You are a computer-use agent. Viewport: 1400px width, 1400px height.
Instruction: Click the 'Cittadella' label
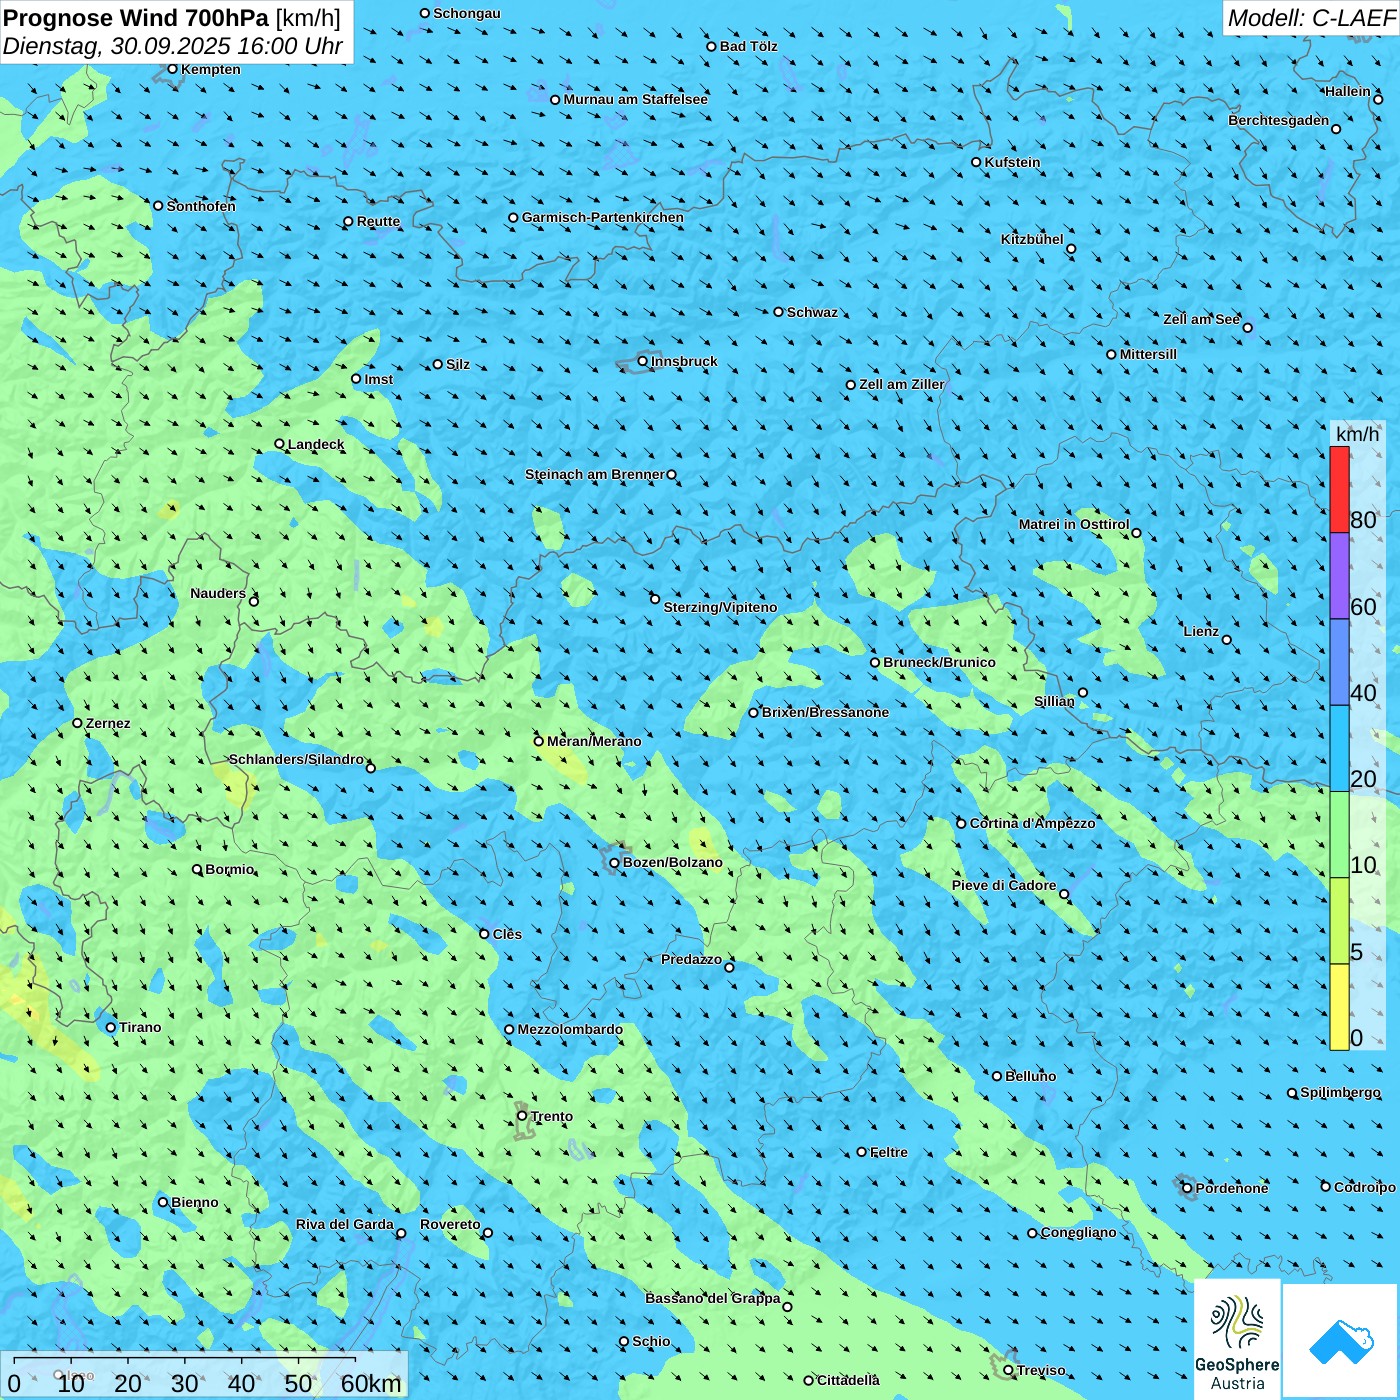[x=848, y=1380]
